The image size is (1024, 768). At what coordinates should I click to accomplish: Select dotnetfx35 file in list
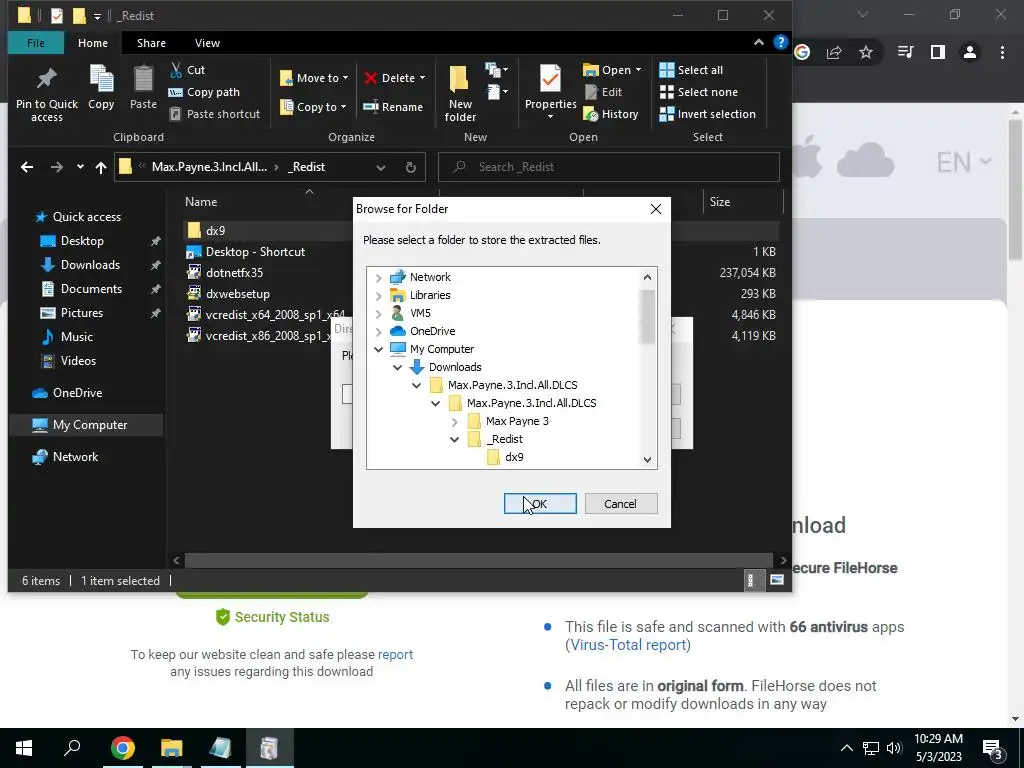pos(234,273)
